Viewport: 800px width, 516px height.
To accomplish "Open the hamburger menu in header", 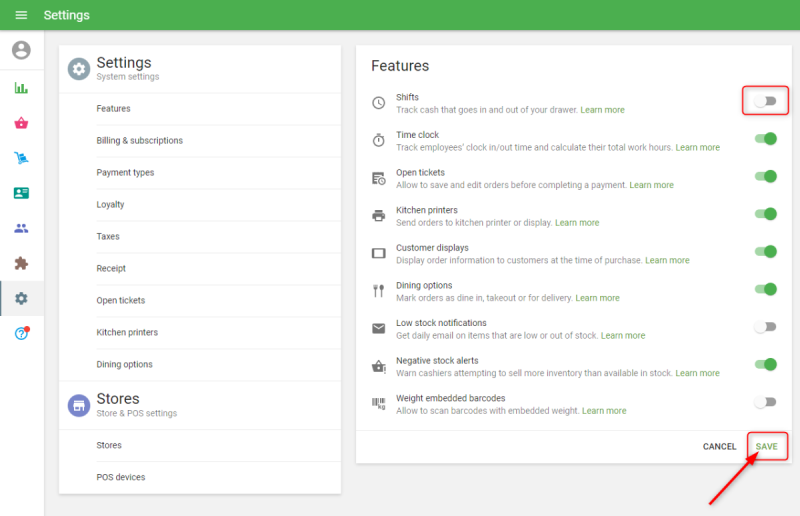I will 21,15.
